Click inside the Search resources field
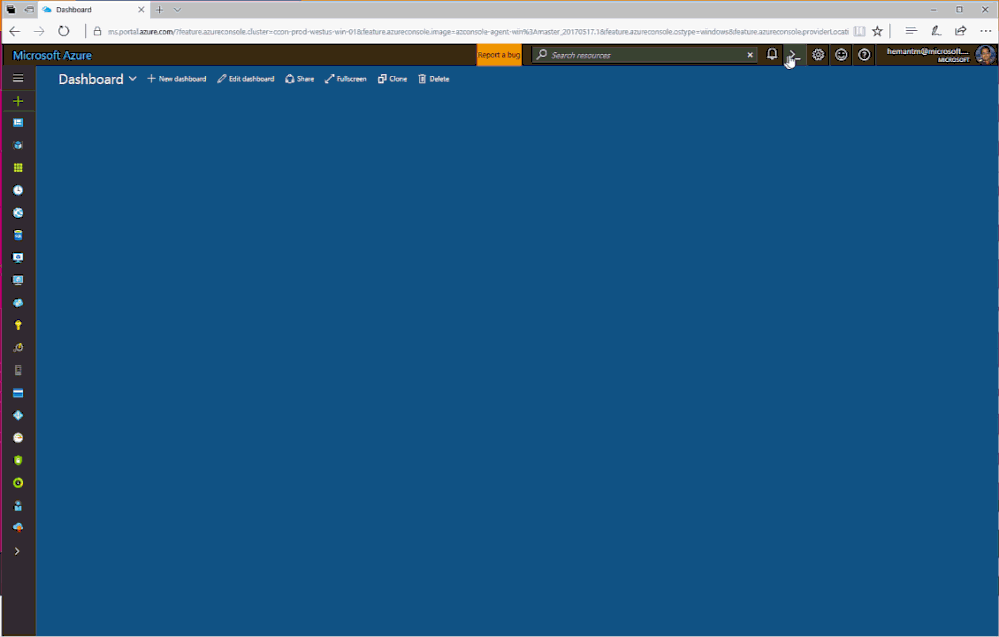The height and width of the screenshot is (637, 999). pos(640,54)
